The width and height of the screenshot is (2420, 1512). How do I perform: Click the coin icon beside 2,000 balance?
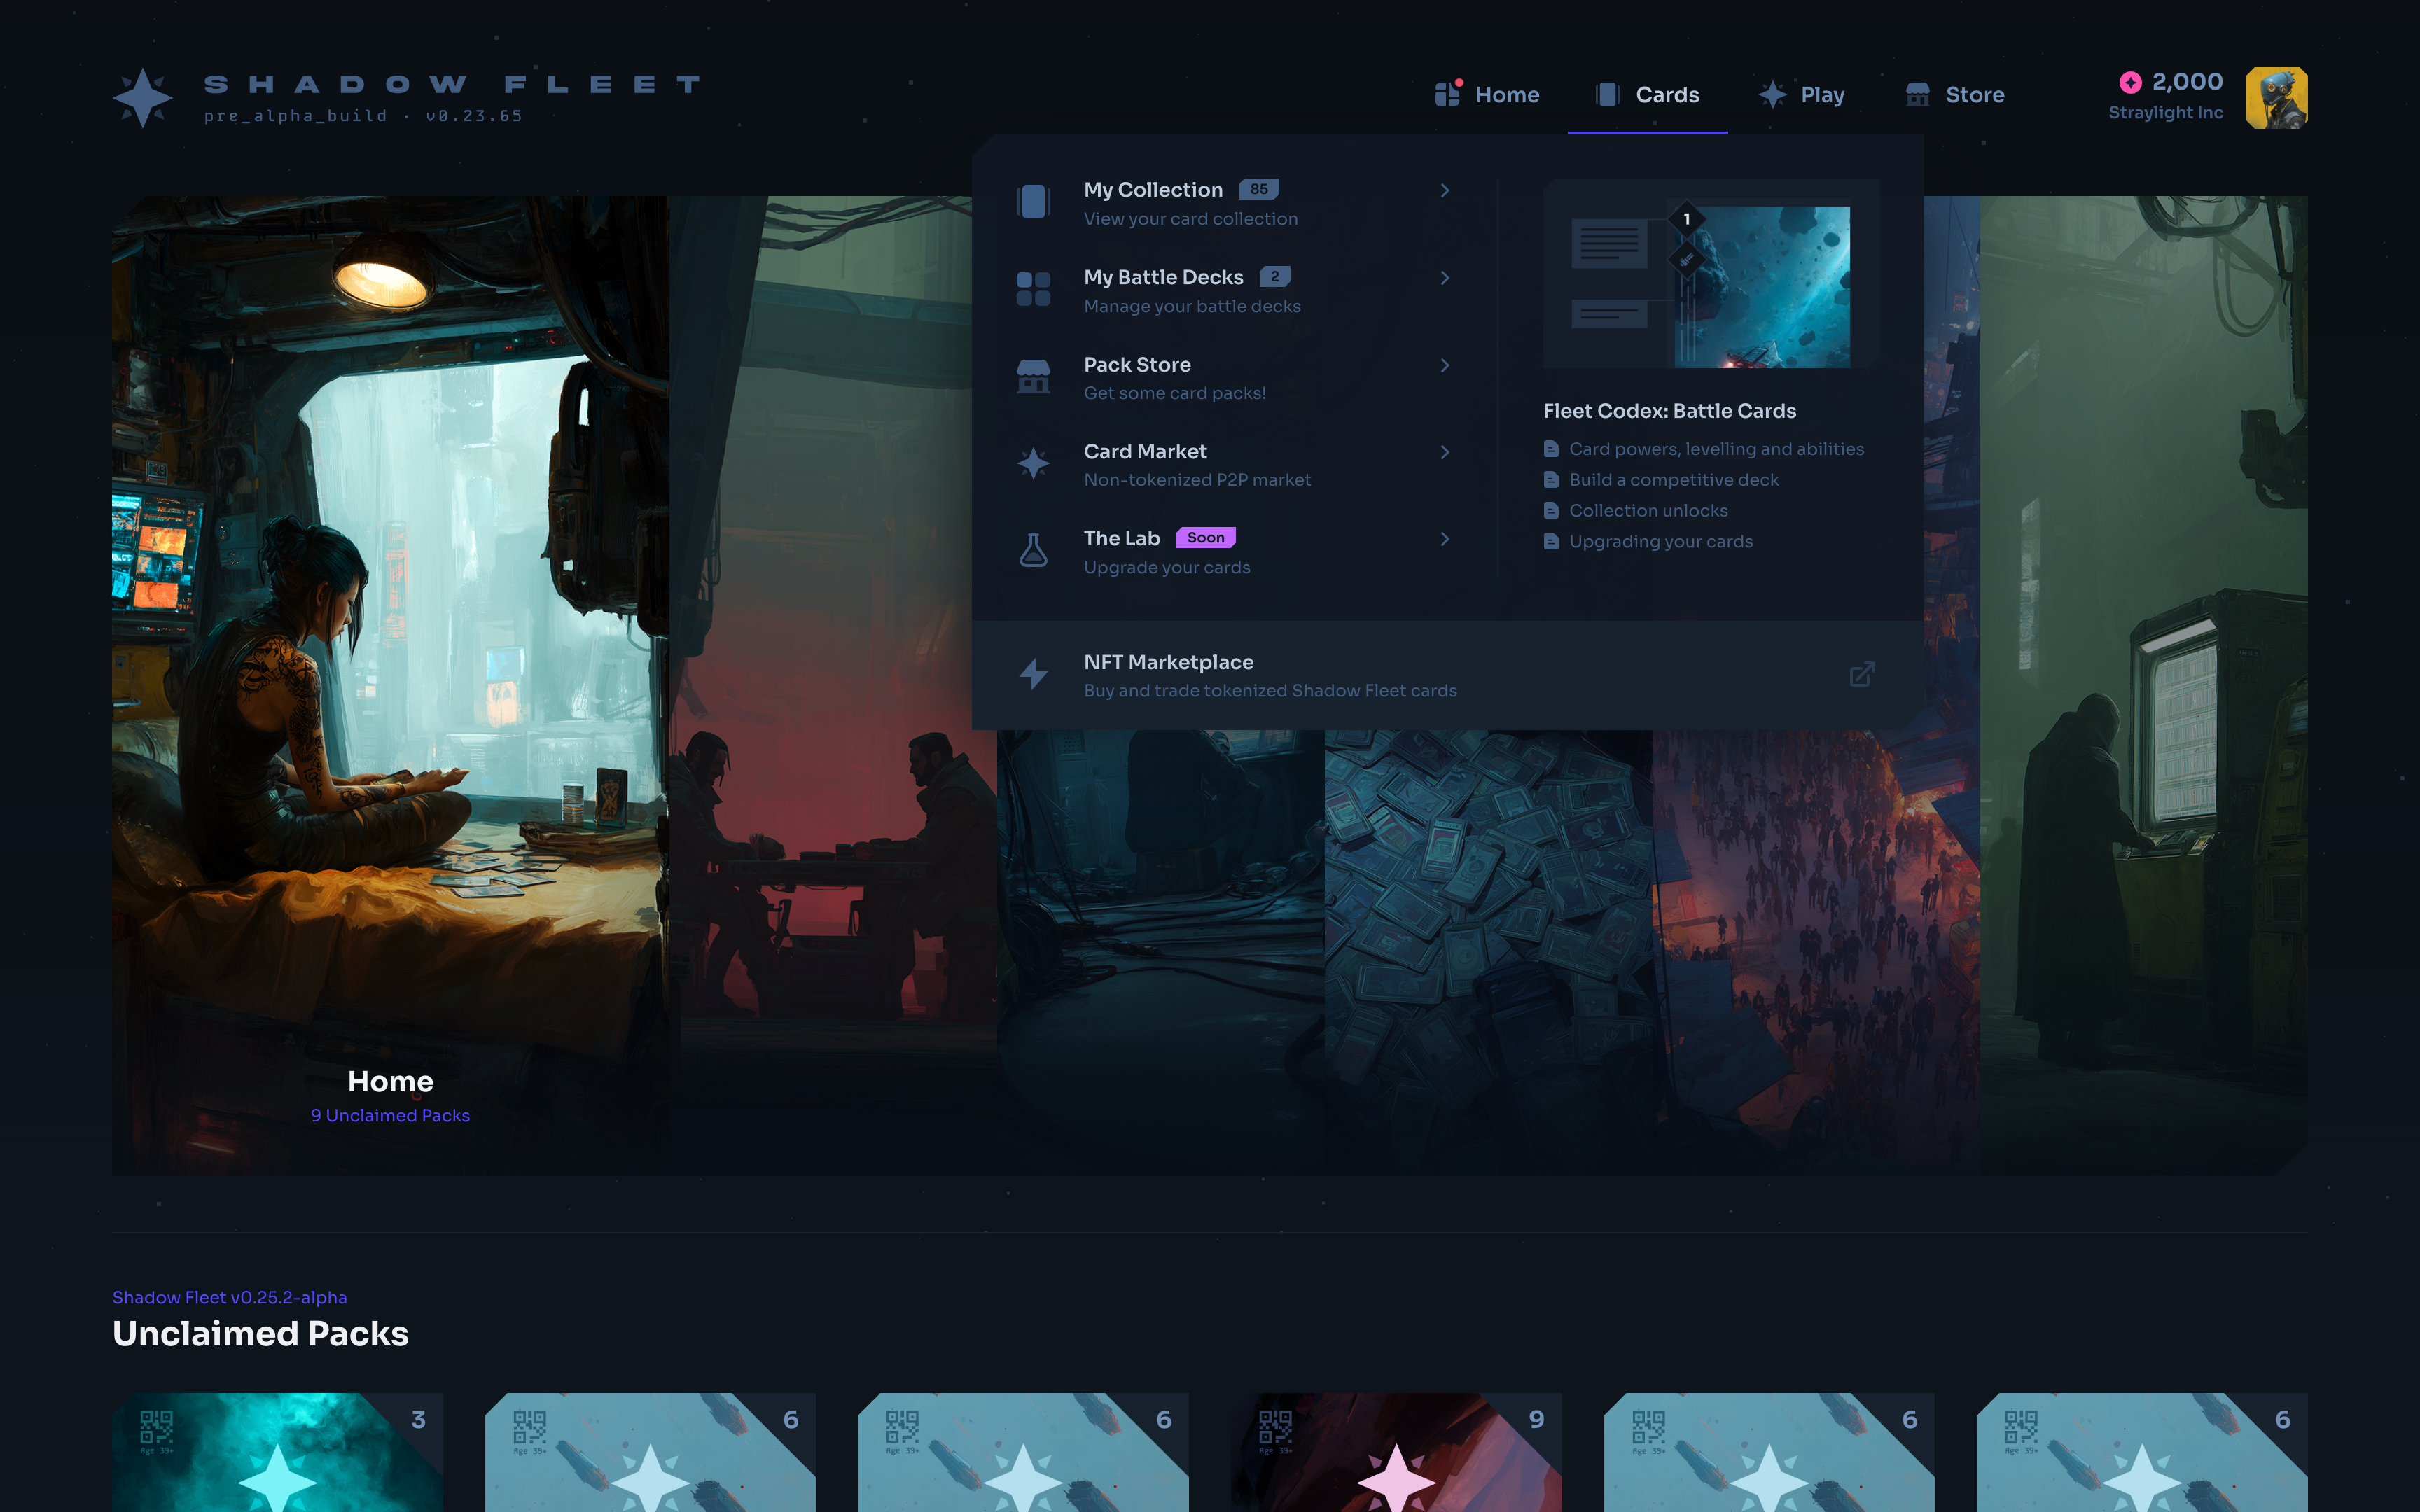coord(2132,83)
